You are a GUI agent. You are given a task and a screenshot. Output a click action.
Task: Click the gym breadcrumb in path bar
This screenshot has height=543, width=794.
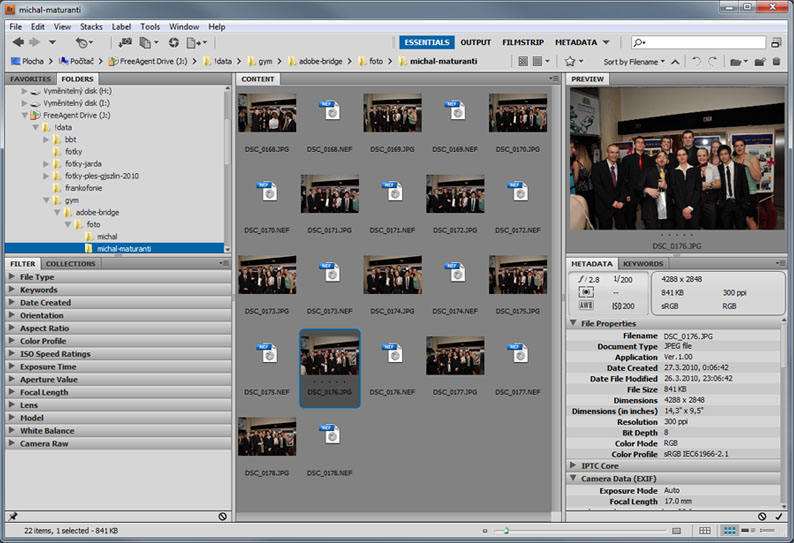tap(266, 61)
